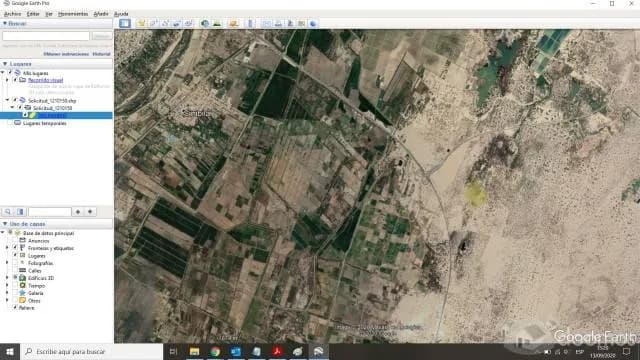Collapse the Solicitud_1210158.shp node
640x360 pixels.
[7, 100]
